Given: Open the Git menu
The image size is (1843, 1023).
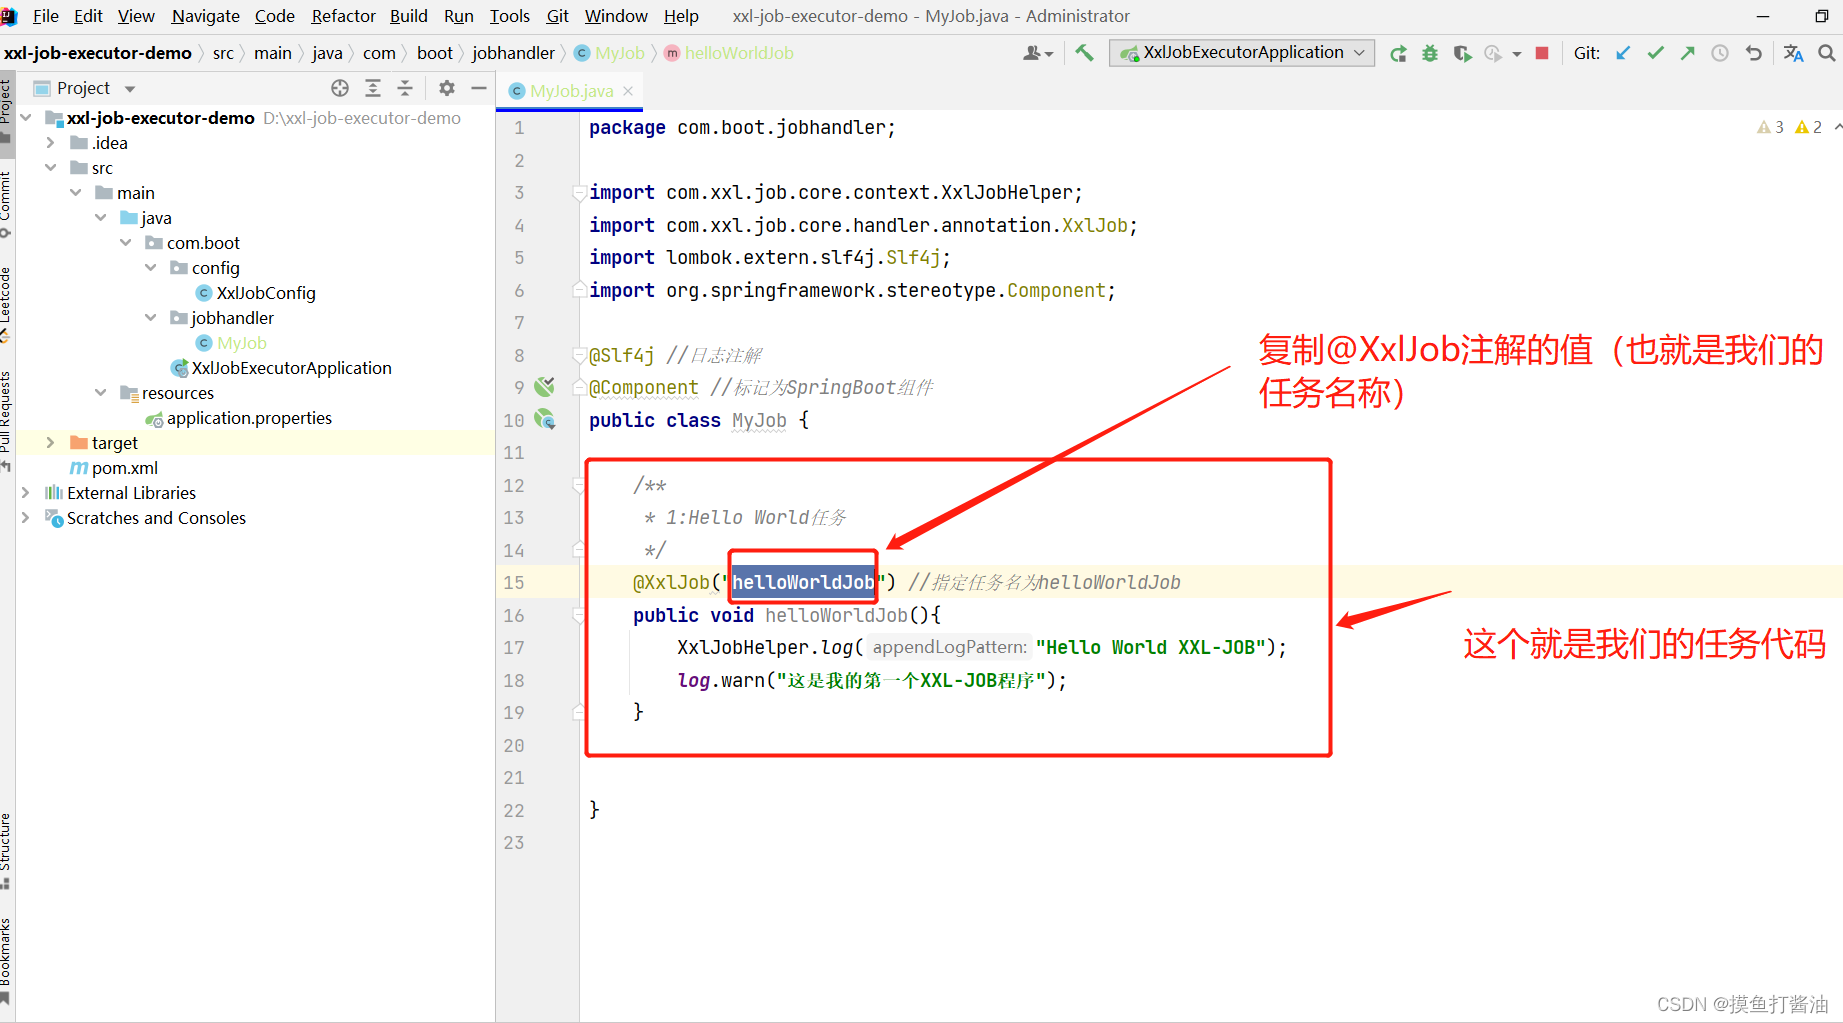Looking at the screenshot, I should (x=558, y=16).
